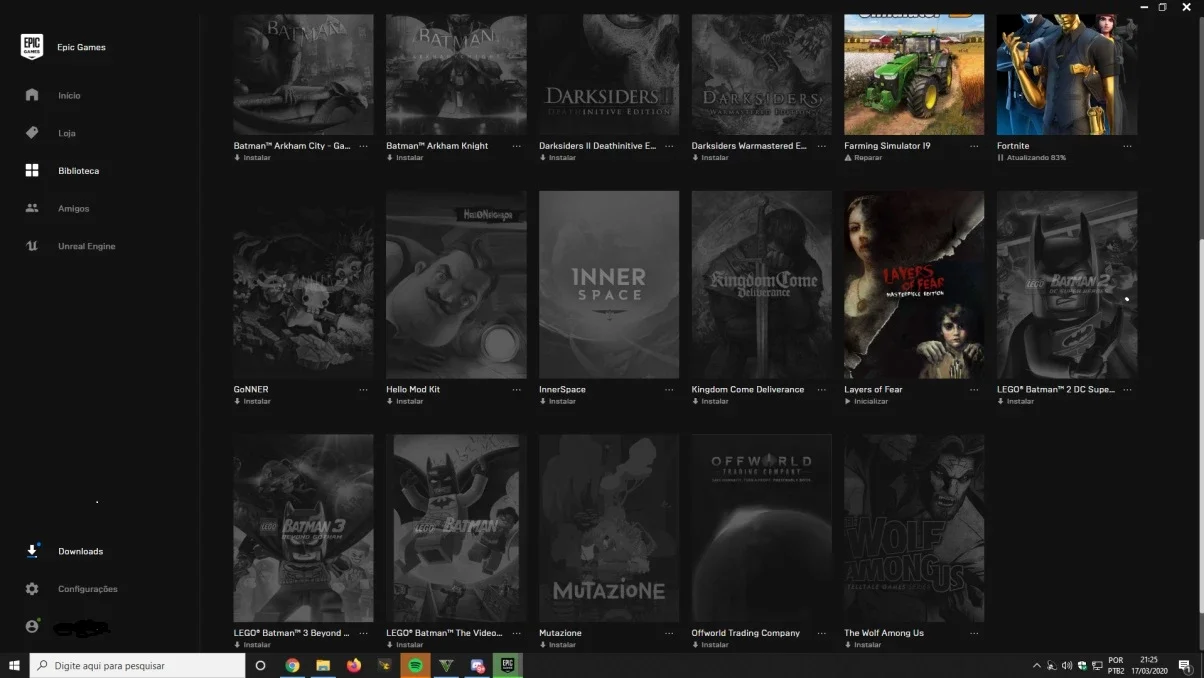Click repair icon under Farming Simulator 19
This screenshot has height=678, width=1204.
click(x=848, y=158)
